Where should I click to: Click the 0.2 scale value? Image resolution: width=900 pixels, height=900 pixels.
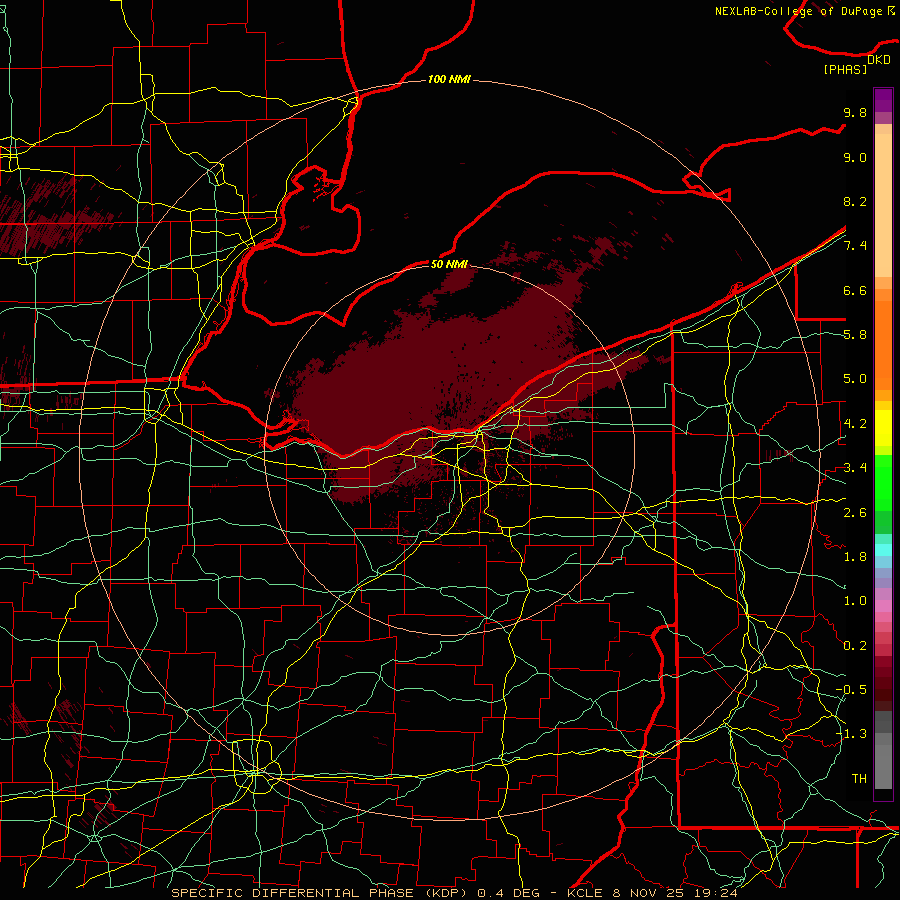point(855,646)
